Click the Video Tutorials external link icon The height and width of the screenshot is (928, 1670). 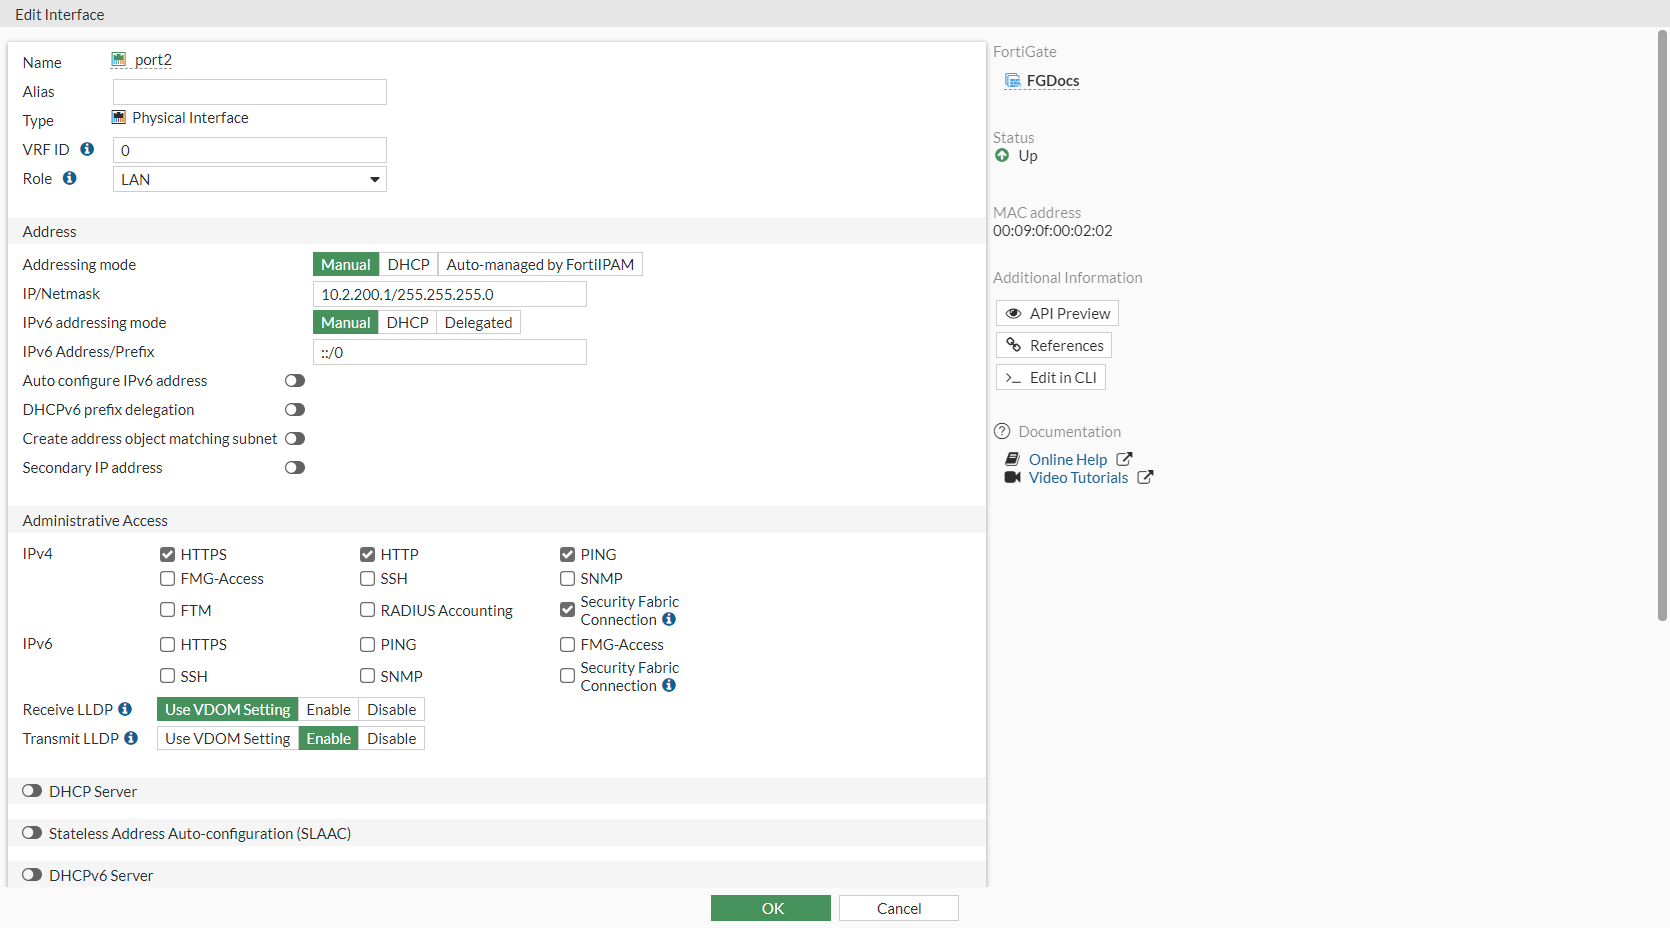tap(1145, 477)
